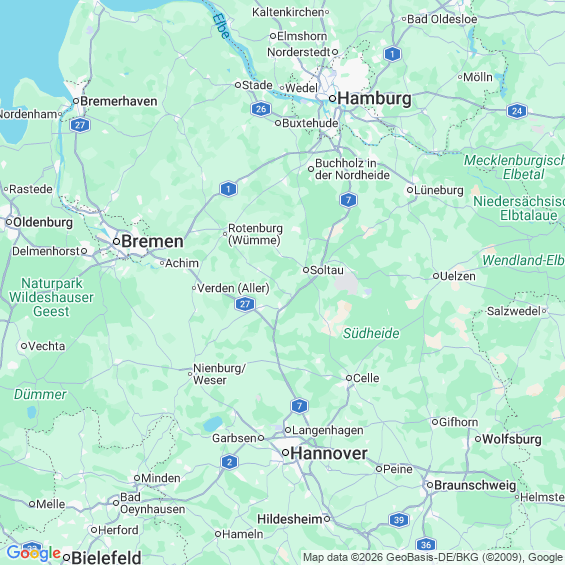
Task: Click the Hamburg city marker
Action: pyautogui.click(x=333, y=98)
